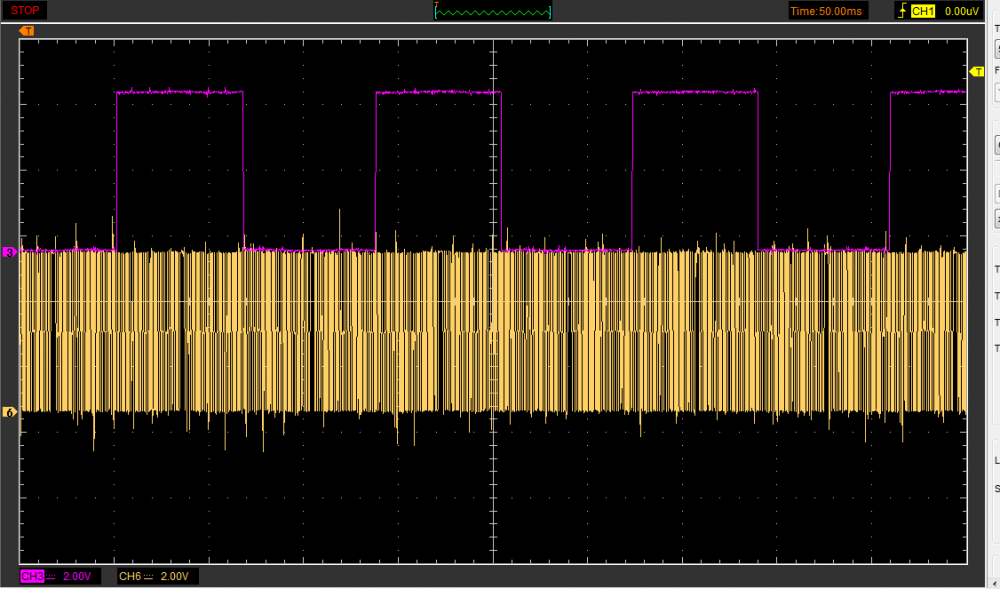Toggle the CH3 channel label in status bar
Screen dimensions: 1000x589
coord(32,576)
